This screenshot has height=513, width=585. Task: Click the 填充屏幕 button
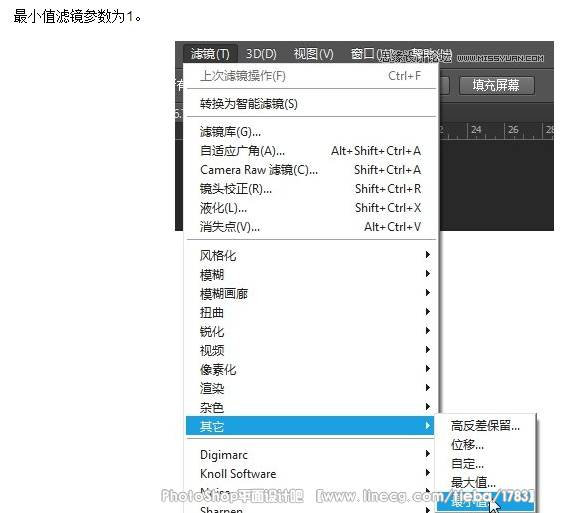click(x=496, y=85)
